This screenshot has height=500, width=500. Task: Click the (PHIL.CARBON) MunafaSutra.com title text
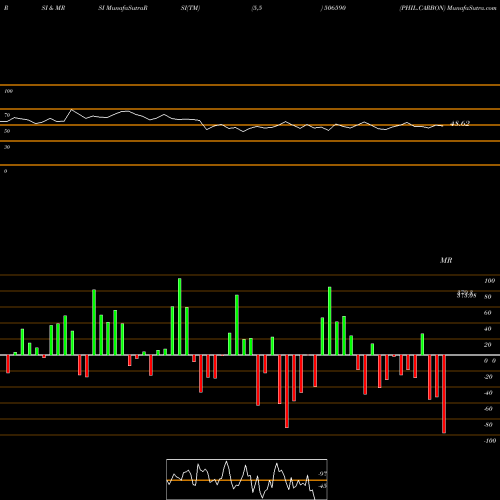pos(448,8)
